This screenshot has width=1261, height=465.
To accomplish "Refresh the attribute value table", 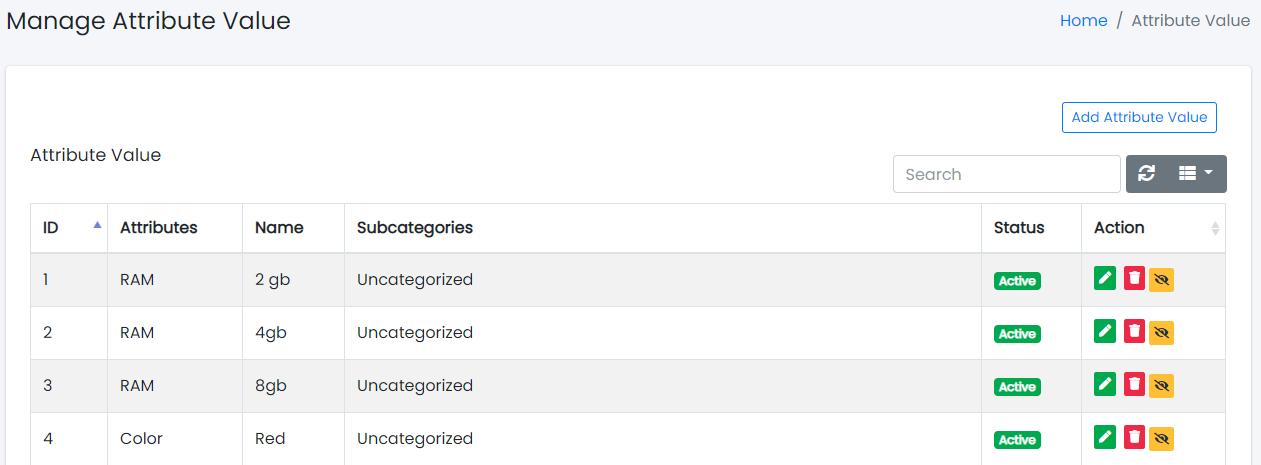I will point(1147,174).
